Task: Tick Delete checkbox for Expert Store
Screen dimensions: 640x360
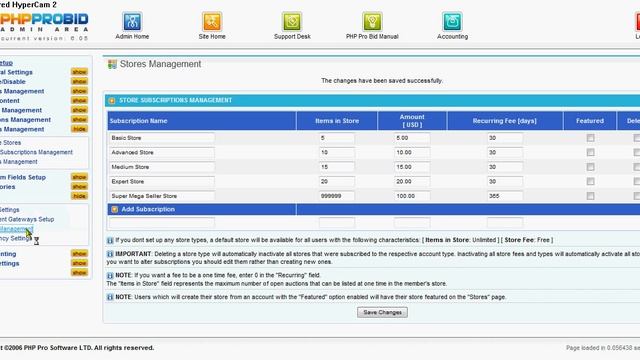Action: coord(637,181)
